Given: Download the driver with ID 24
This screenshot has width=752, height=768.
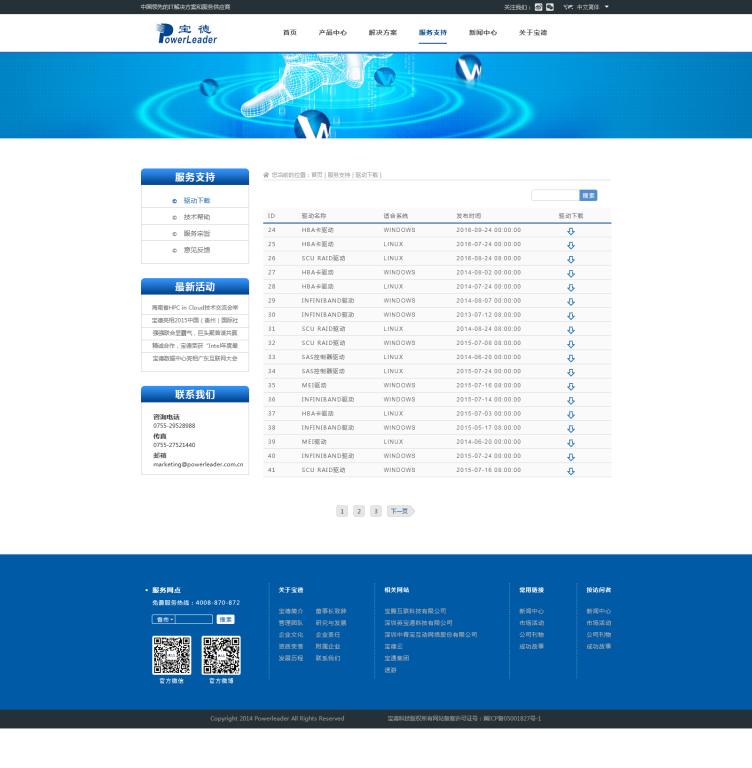Looking at the screenshot, I should [x=571, y=231].
